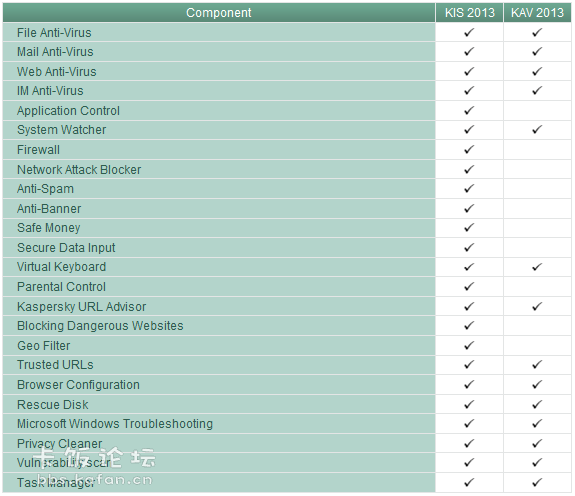This screenshot has width=575, height=496.
Task: Click the KAV 2013 column header
Action: (x=537, y=13)
